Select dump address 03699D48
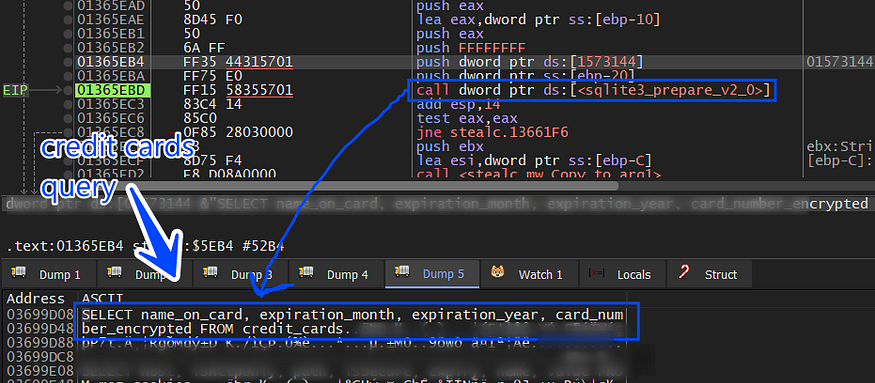The image size is (875, 383). [40, 328]
